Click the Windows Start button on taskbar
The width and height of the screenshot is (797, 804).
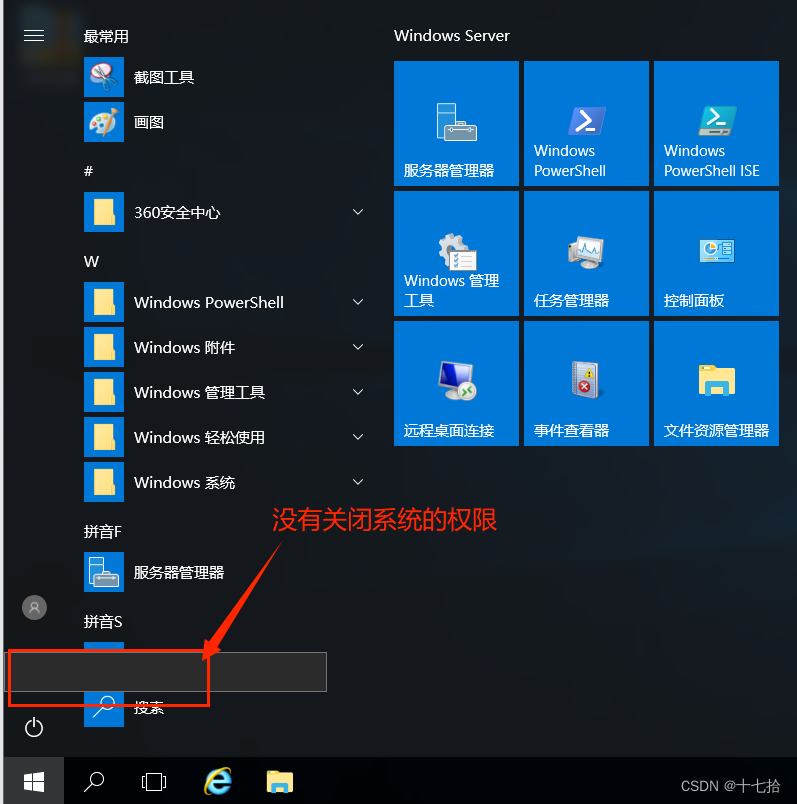coord(34,781)
